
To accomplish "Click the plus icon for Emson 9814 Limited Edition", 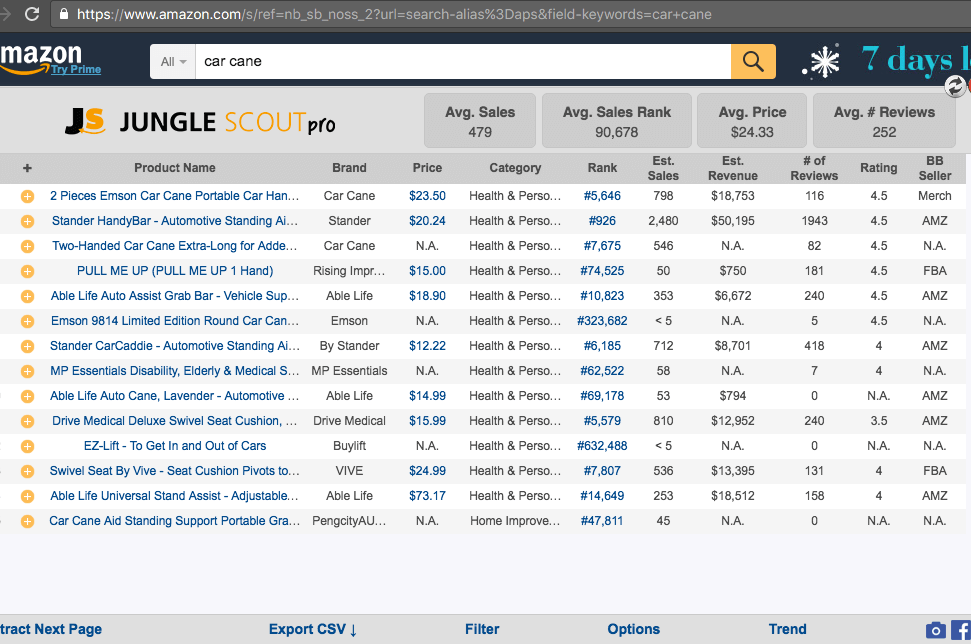I will click(27, 321).
